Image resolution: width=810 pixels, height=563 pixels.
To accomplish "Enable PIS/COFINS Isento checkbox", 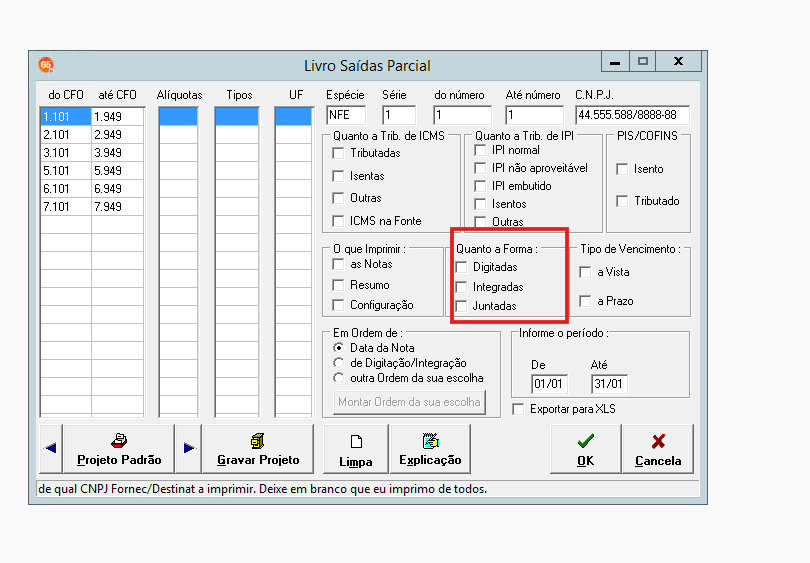I will pyautogui.click(x=622, y=169).
